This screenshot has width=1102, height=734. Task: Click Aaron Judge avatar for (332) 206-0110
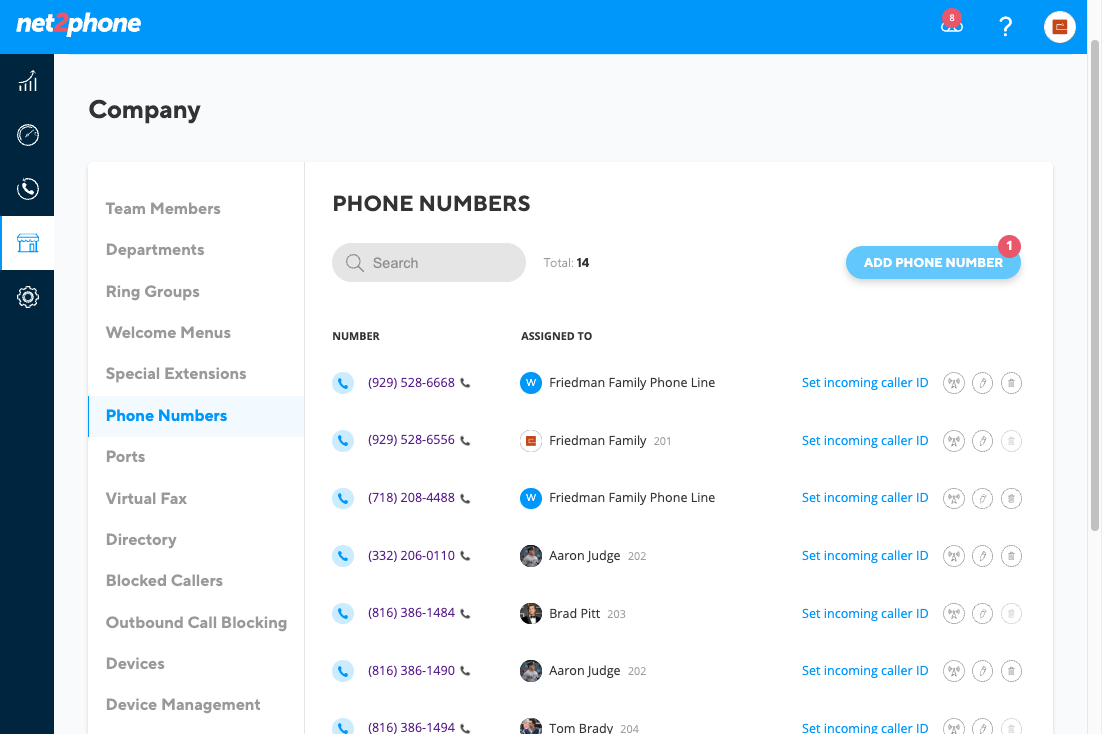[531, 556]
